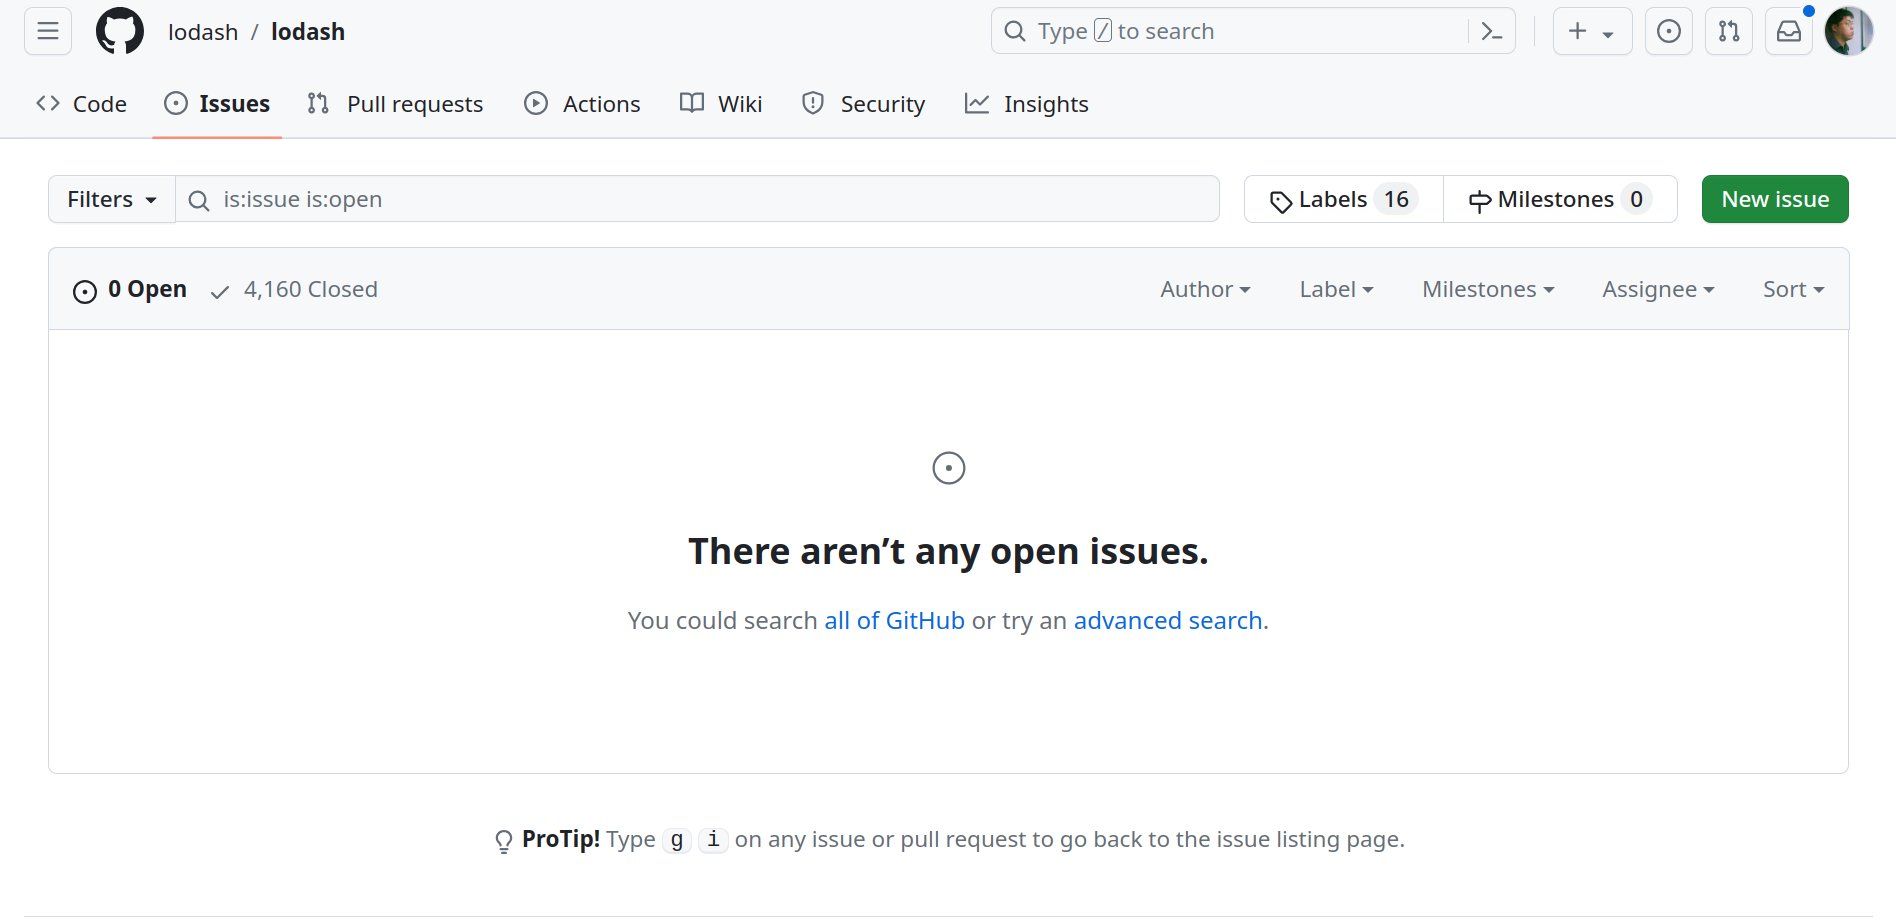Switch to the Code tab
Image resolution: width=1896 pixels, height=920 pixels.
(x=82, y=104)
